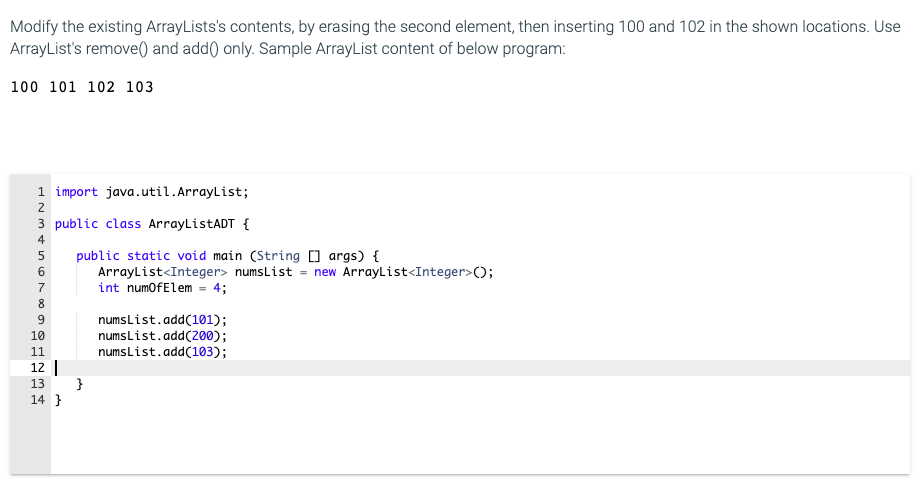
Task: Click the numOfElem variable name
Action: [x=159, y=288]
